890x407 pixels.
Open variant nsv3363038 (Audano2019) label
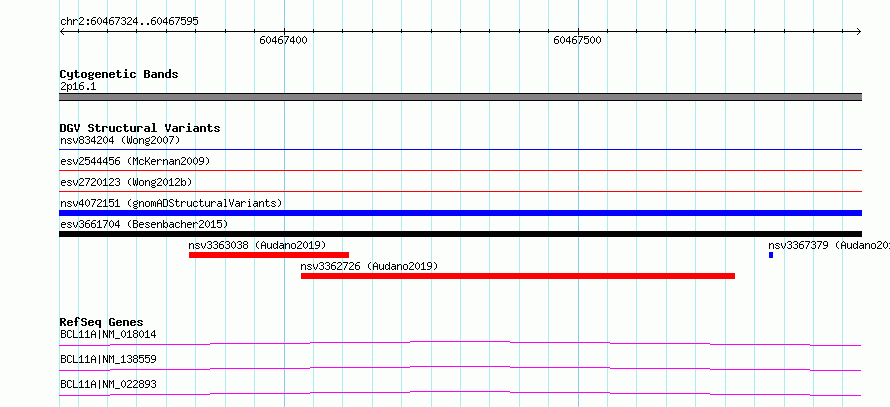point(257,245)
